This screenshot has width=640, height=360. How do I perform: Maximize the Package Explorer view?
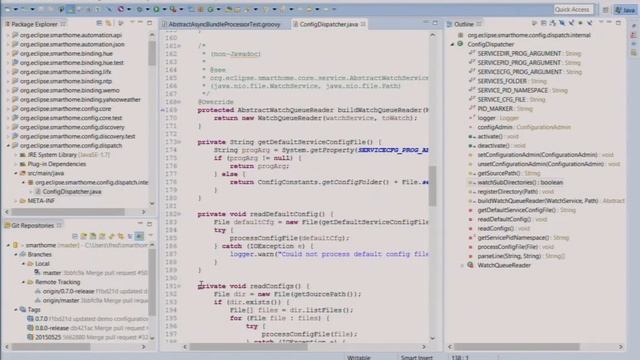point(150,23)
